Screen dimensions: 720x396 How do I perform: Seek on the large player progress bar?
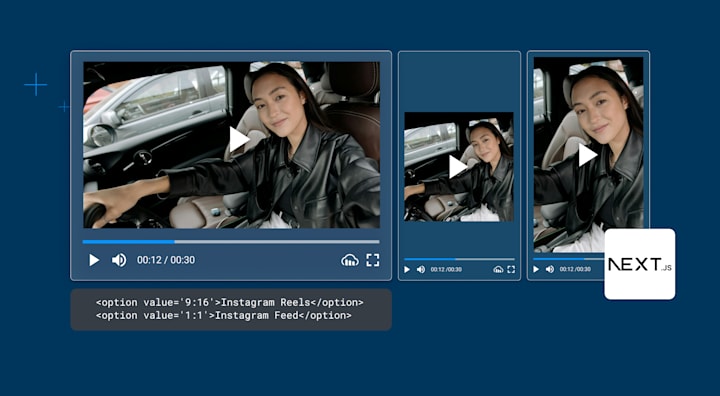coord(231,242)
